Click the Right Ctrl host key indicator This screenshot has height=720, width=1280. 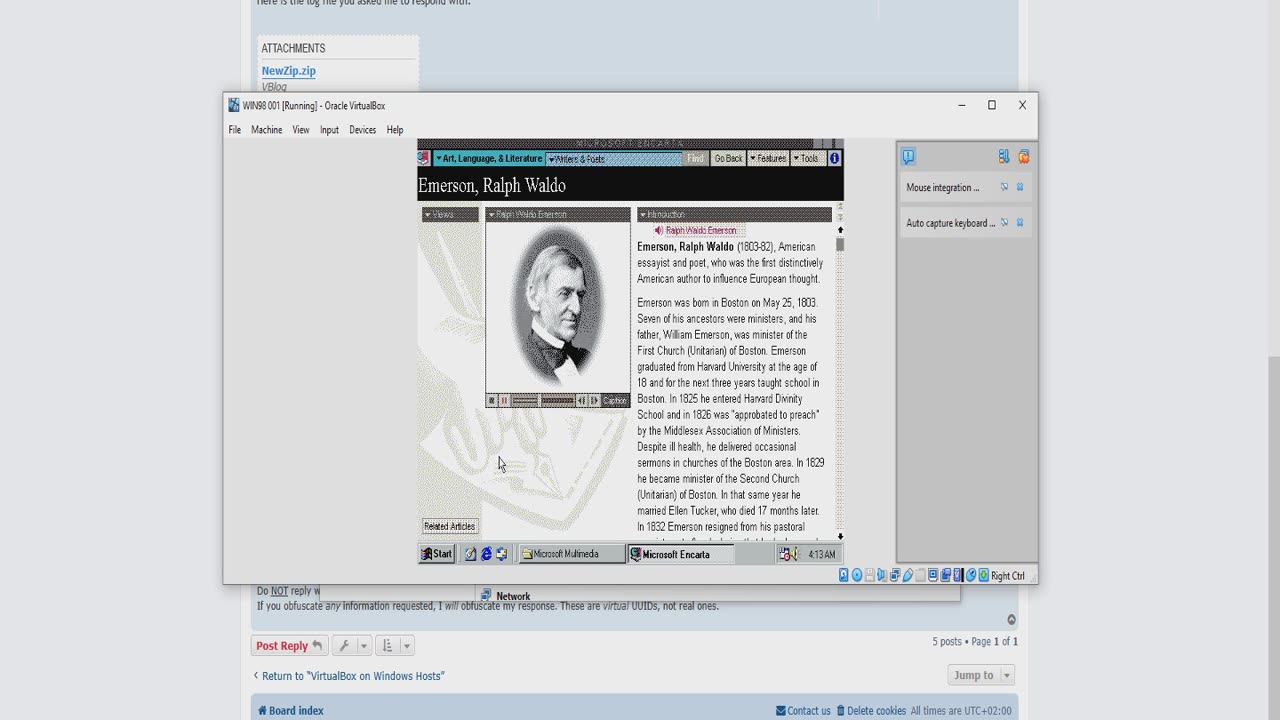click(x=1008, y=576)
